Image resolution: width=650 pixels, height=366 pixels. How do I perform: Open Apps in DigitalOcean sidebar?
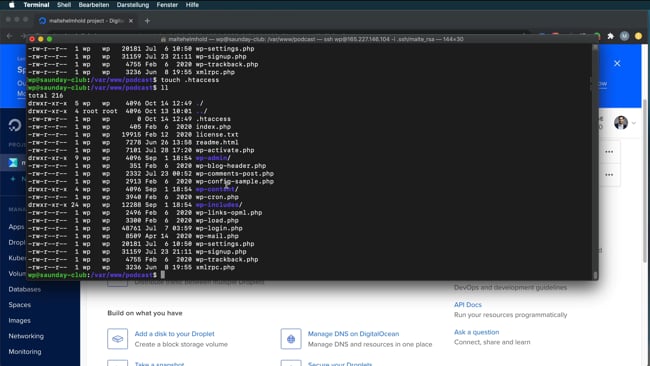(17, 227)
